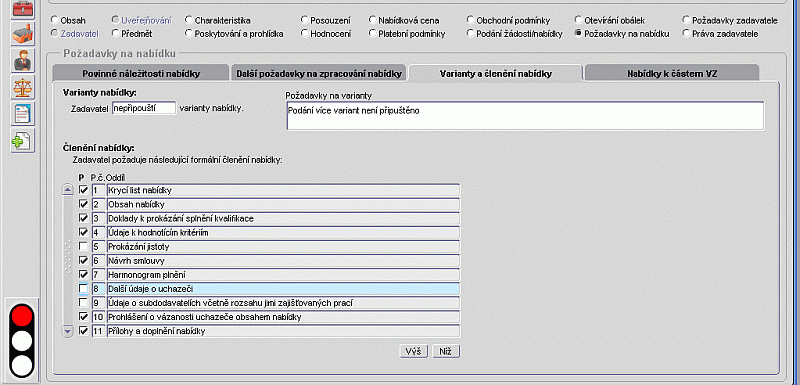Select the Požadavky zadavatele radio button
Screen dimensions: 800x385
click(x=686, y=21)
